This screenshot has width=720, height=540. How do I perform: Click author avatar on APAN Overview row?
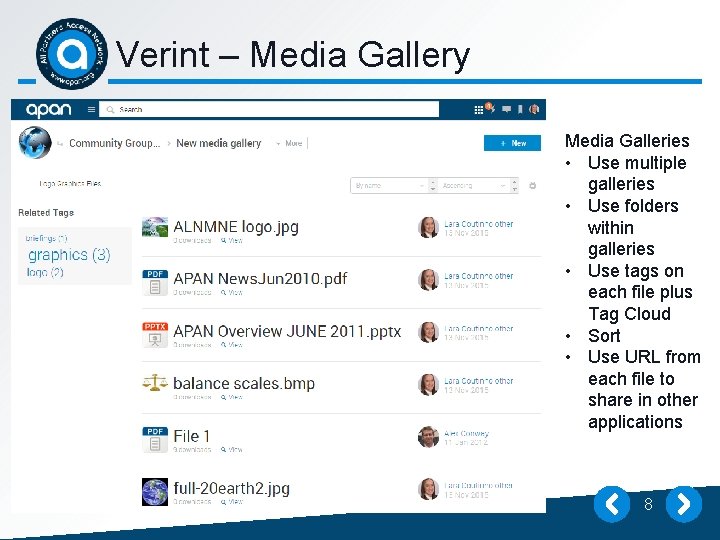coord(428,332)
